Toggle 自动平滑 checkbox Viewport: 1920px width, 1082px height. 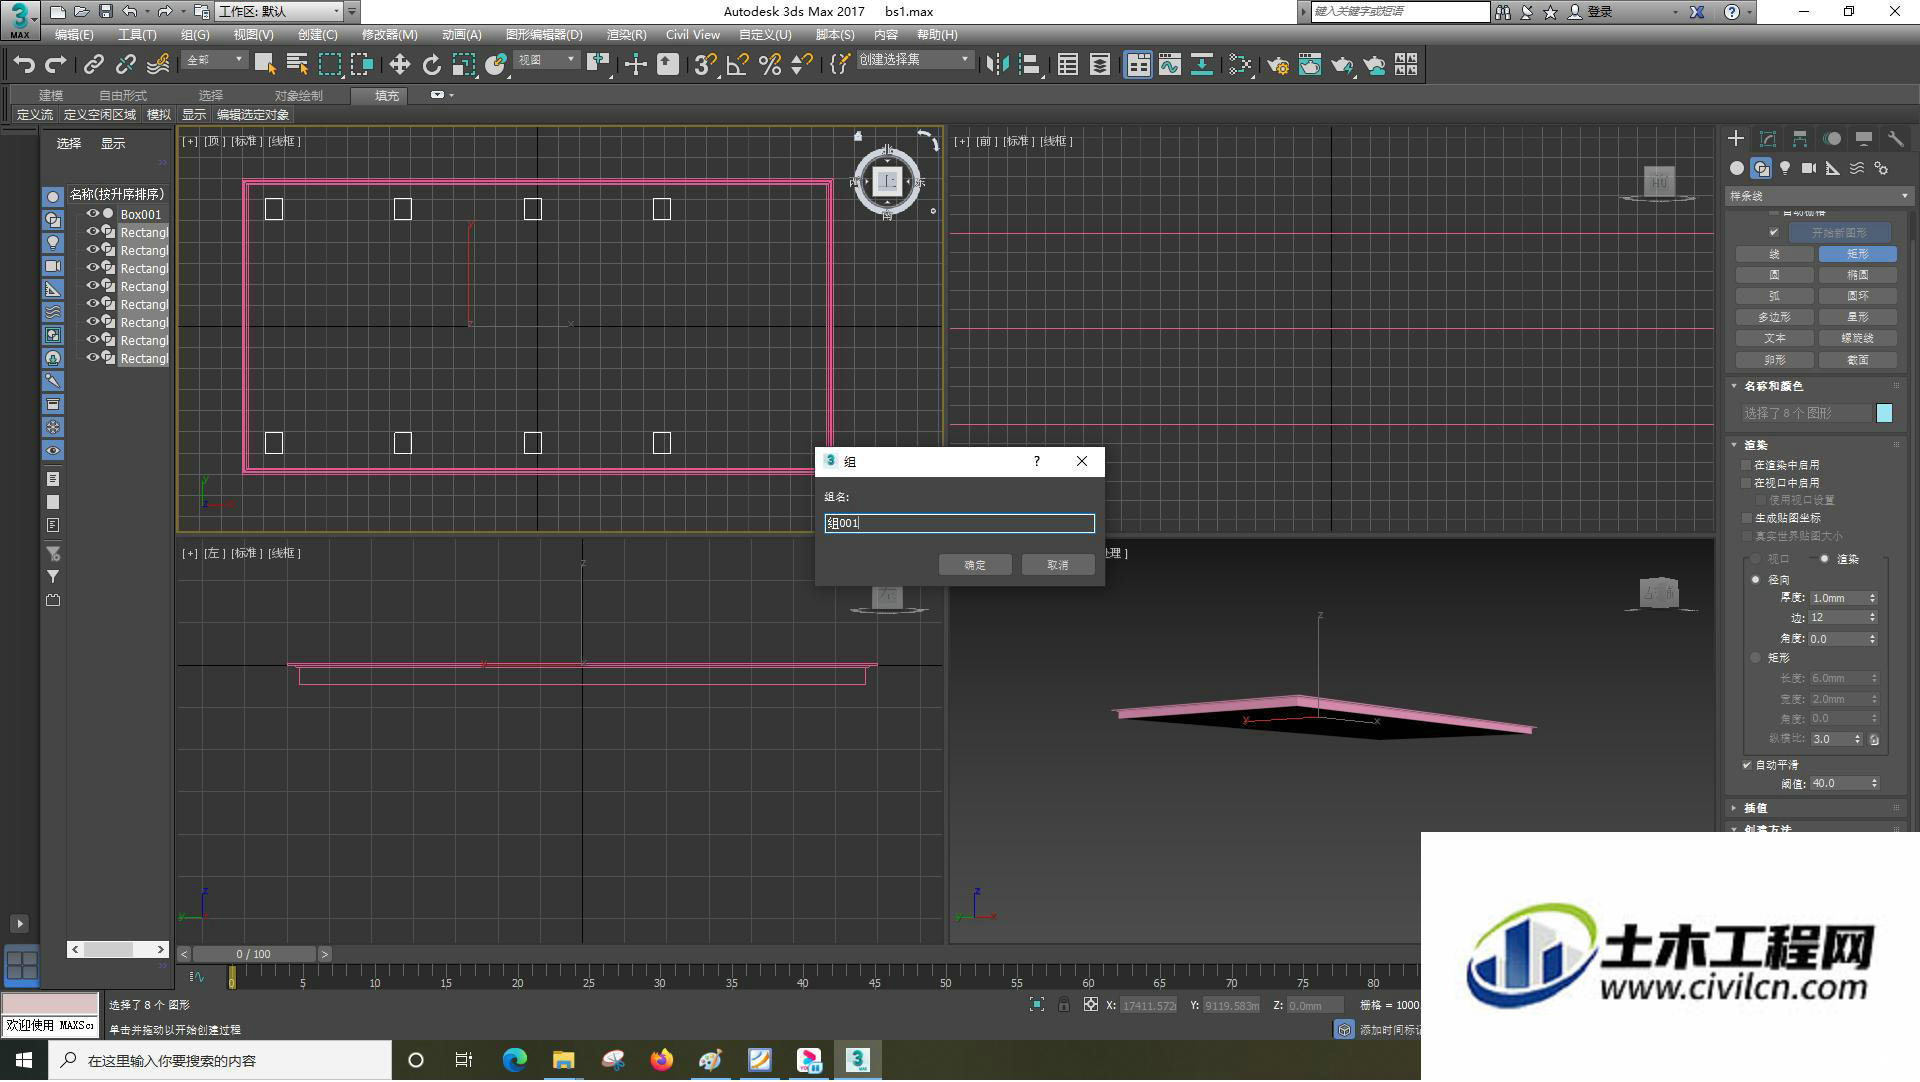[1748, 765]
